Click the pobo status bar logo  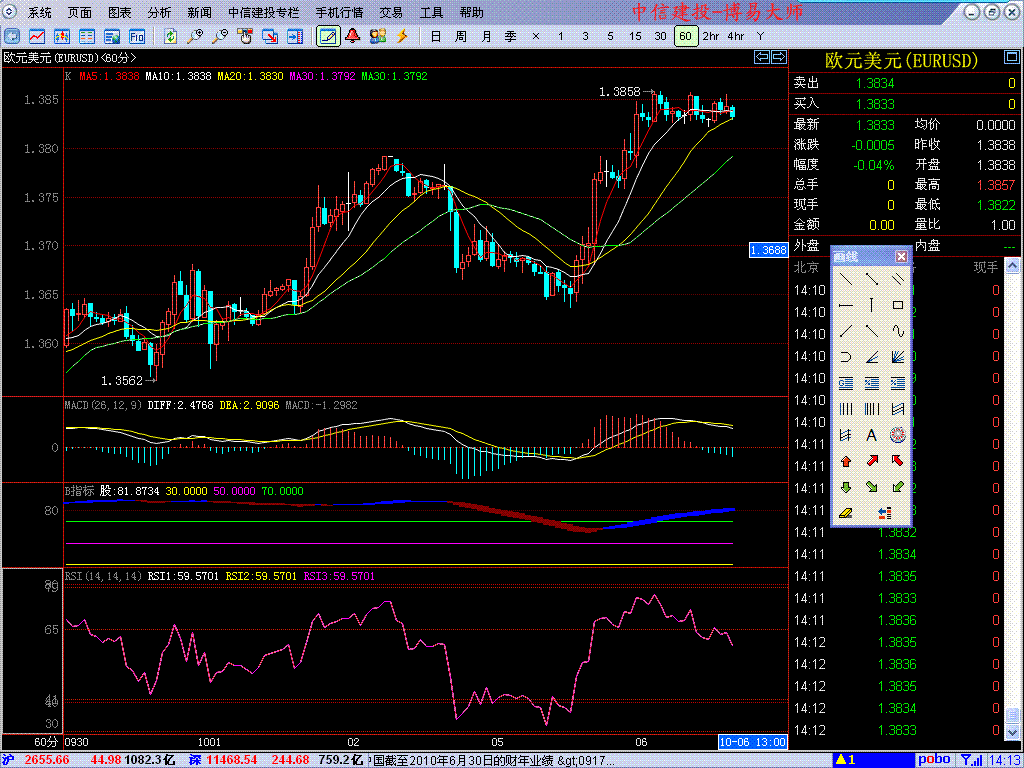pyautogui.click(x=935, y=760)
